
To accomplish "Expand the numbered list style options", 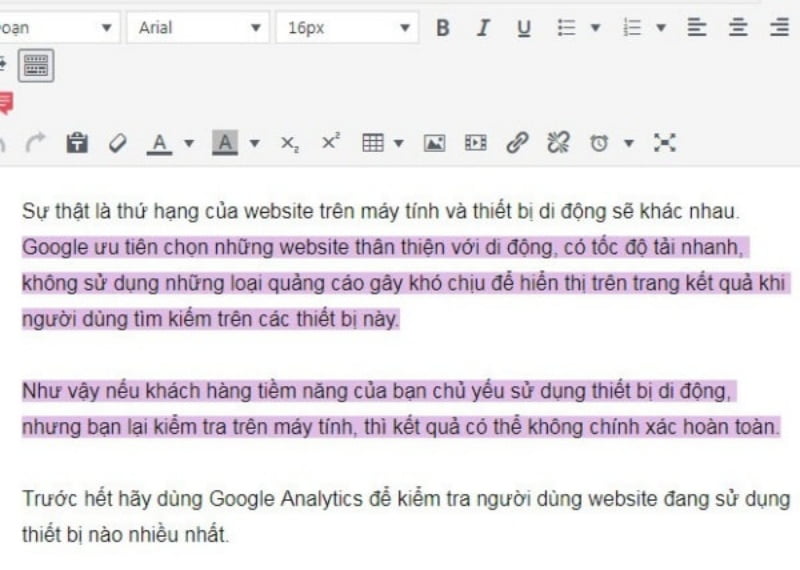I will 661,28.
